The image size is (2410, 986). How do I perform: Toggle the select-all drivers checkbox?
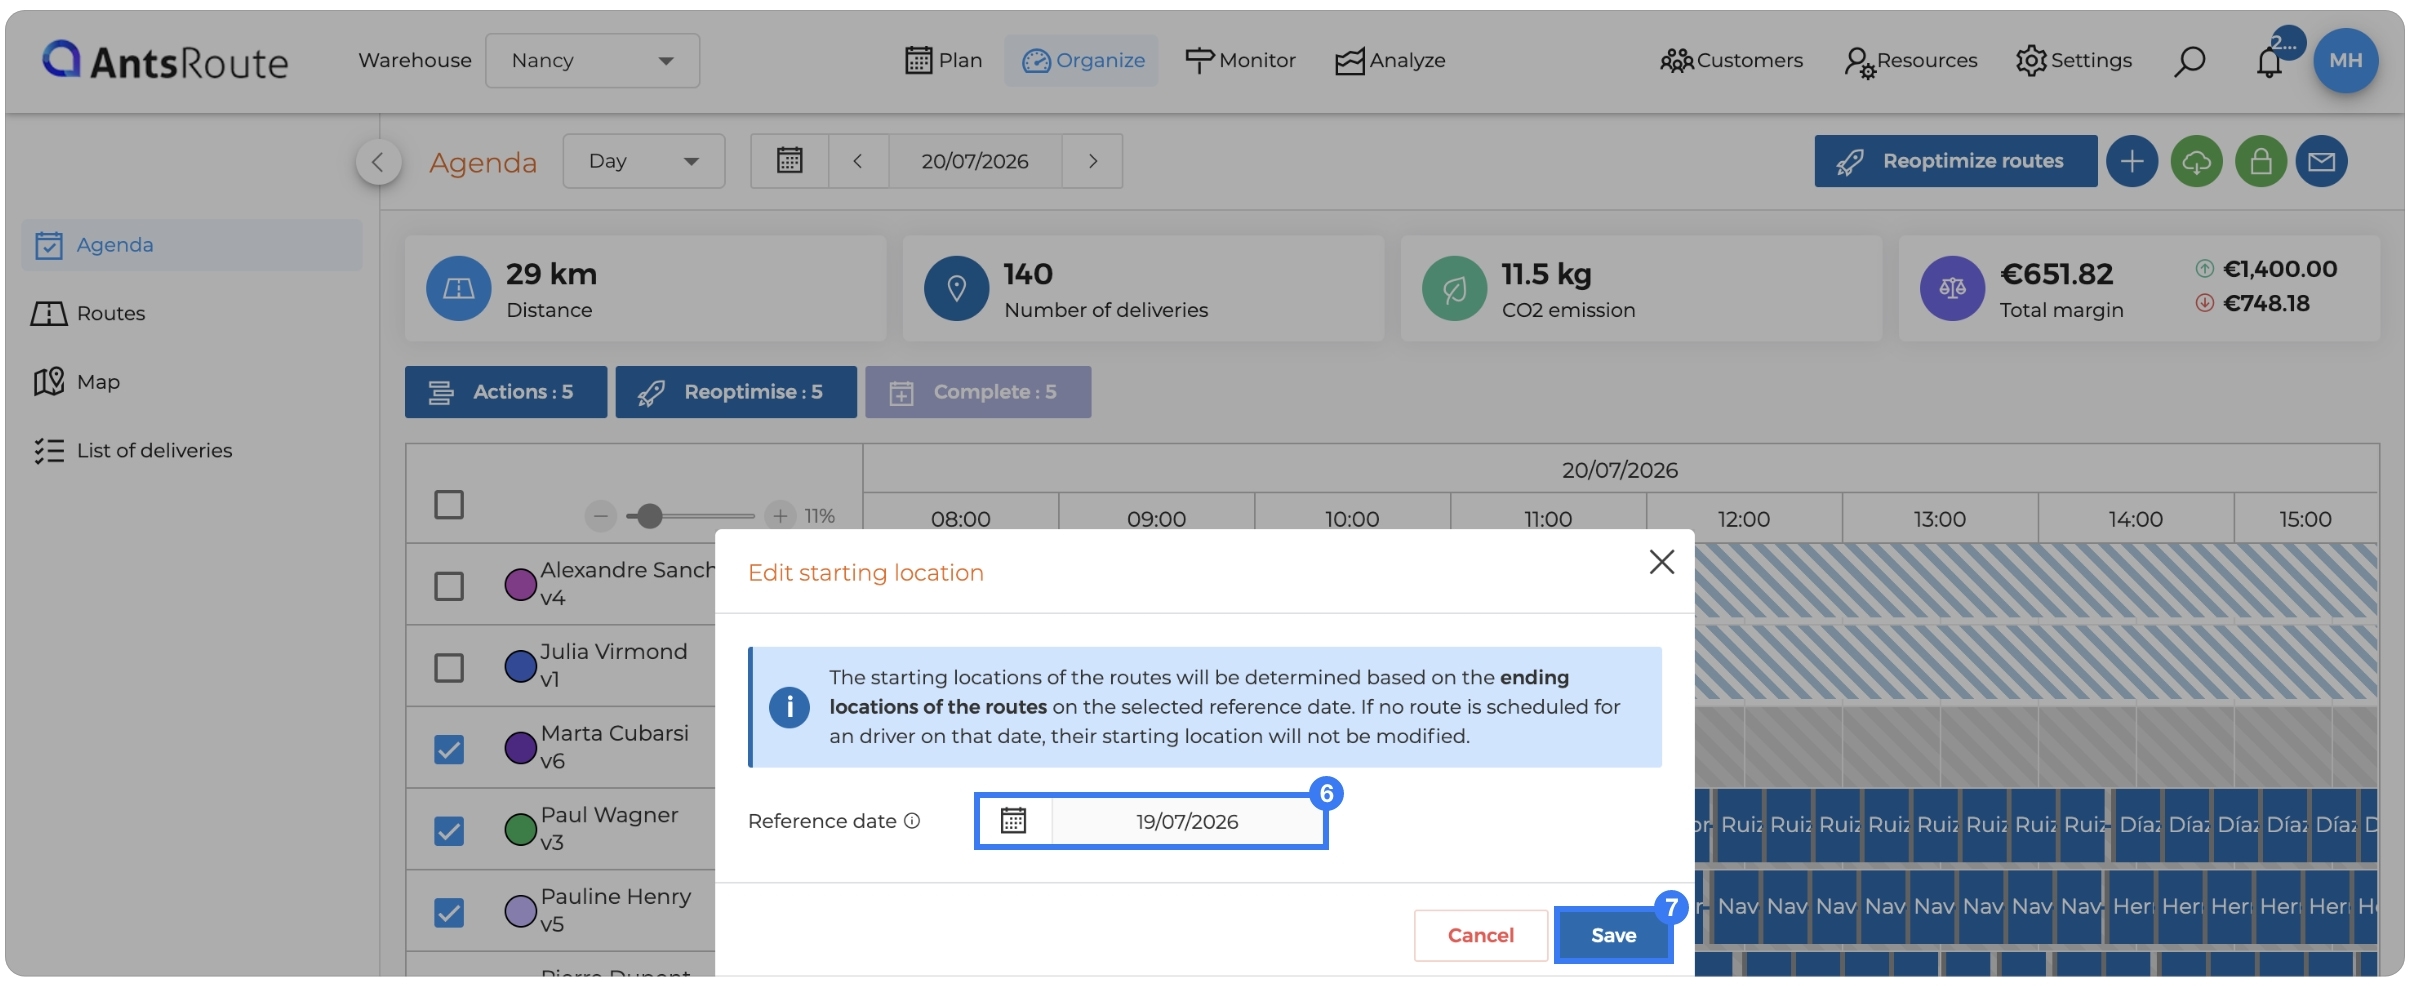(449, 505)
